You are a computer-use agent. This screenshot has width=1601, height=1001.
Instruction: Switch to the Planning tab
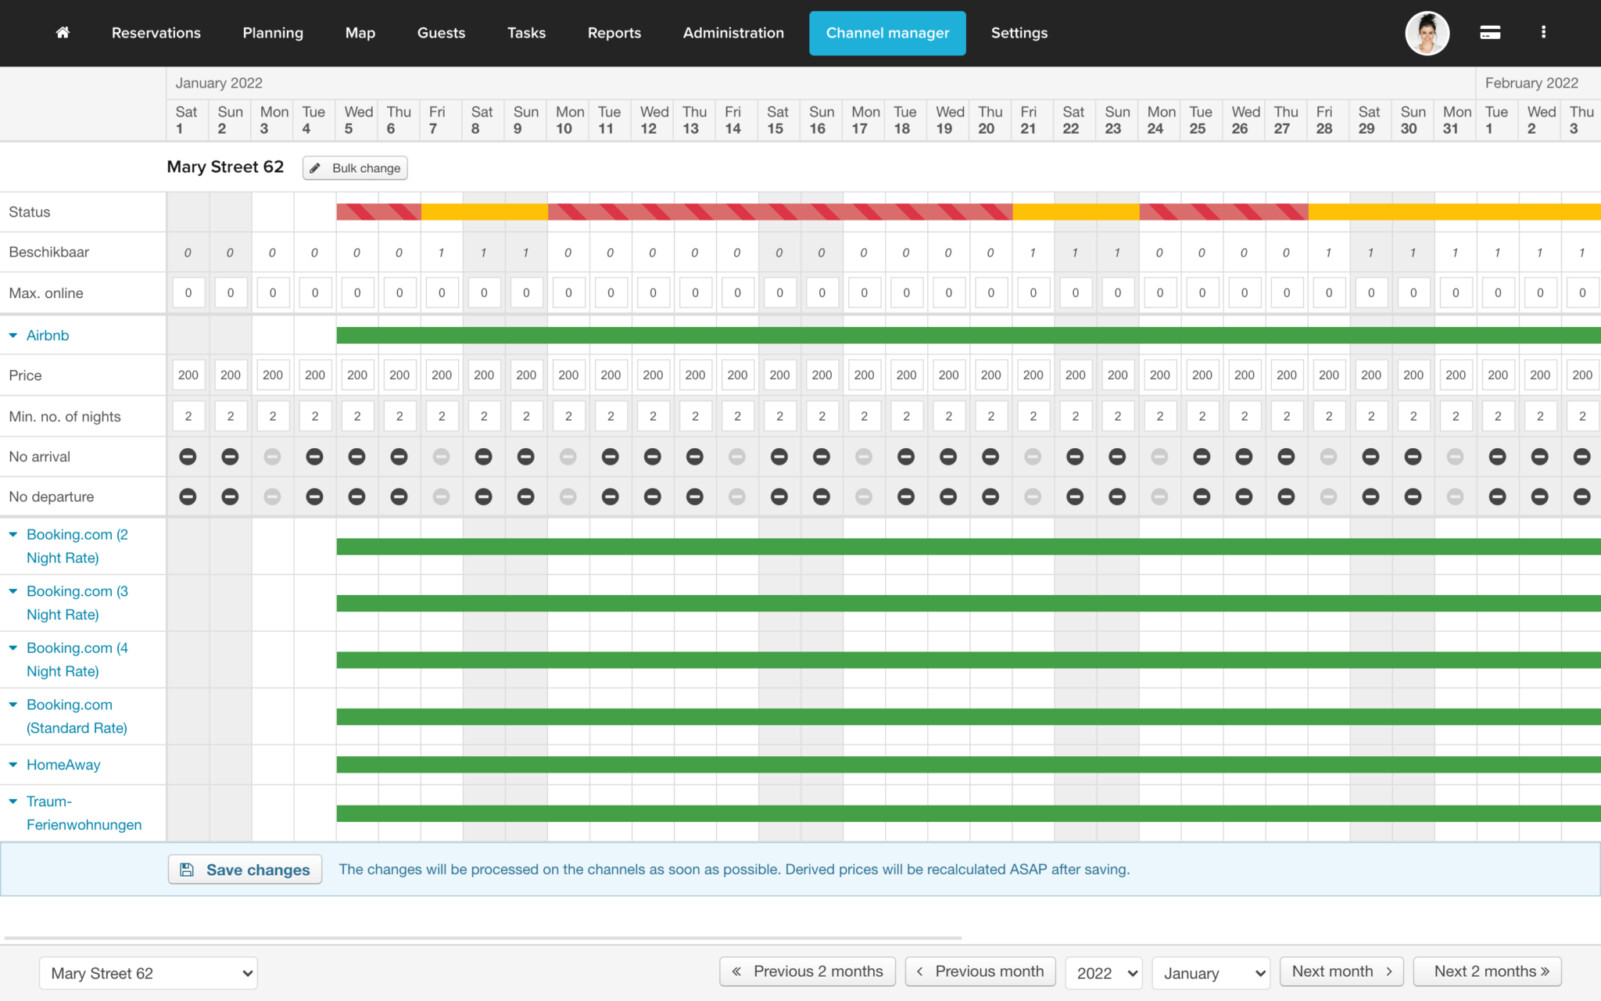[x=272, y=33]
